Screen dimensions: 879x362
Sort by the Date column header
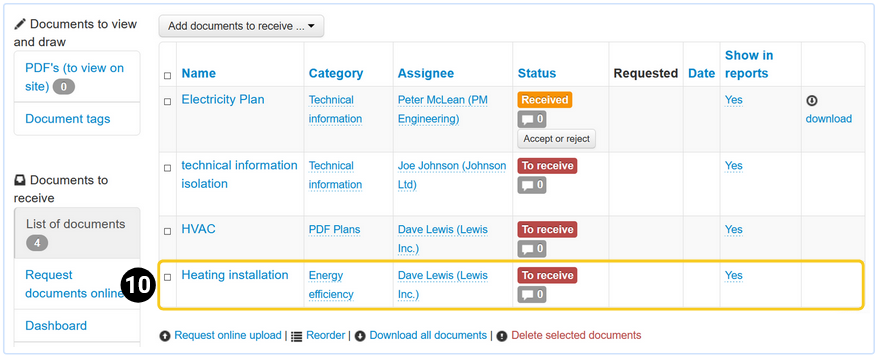click(701, 73)
